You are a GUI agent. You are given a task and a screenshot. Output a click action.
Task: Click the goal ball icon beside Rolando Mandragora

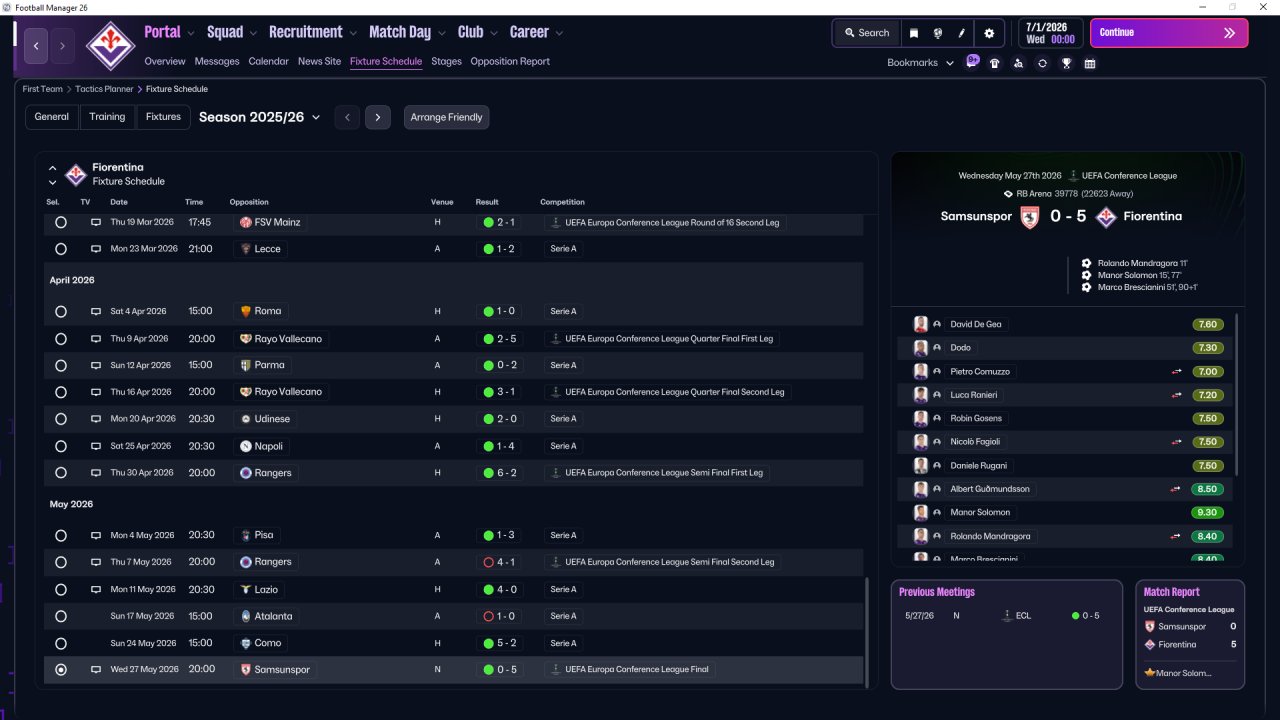pyautogui.click(x=1087, y=263)
